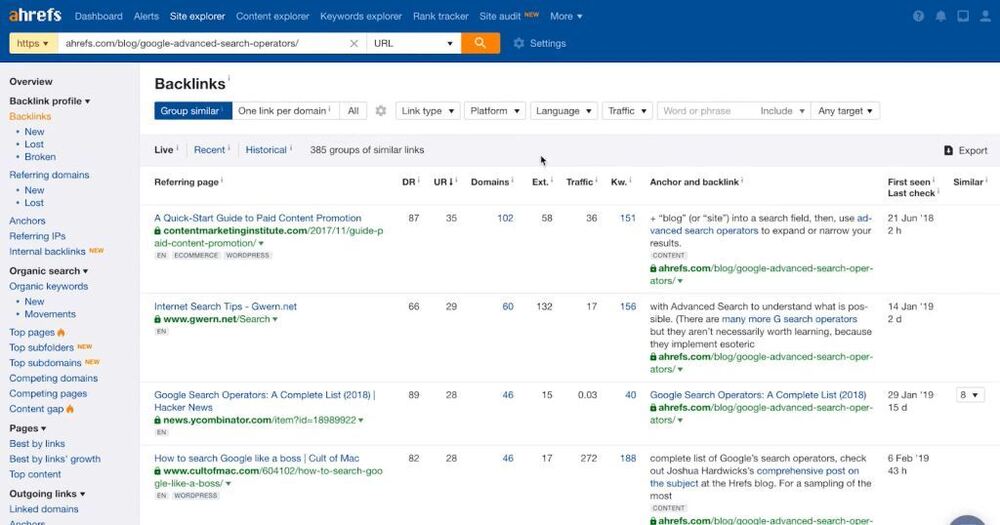Open Site explorer in the top menu

pos(197,16)
